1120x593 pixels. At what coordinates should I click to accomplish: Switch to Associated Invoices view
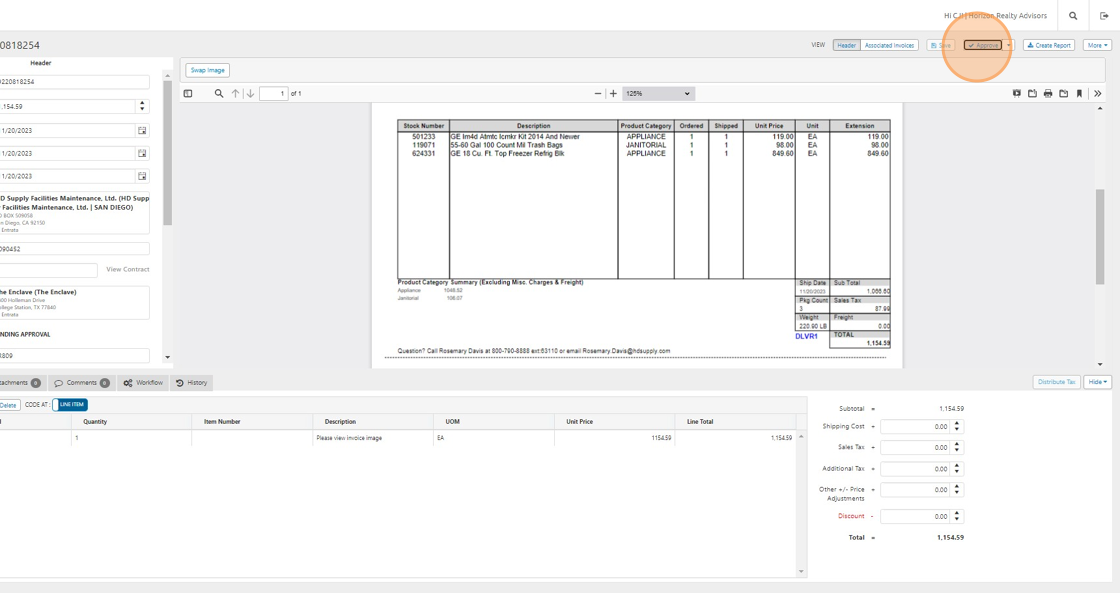[x=889, y=45]
